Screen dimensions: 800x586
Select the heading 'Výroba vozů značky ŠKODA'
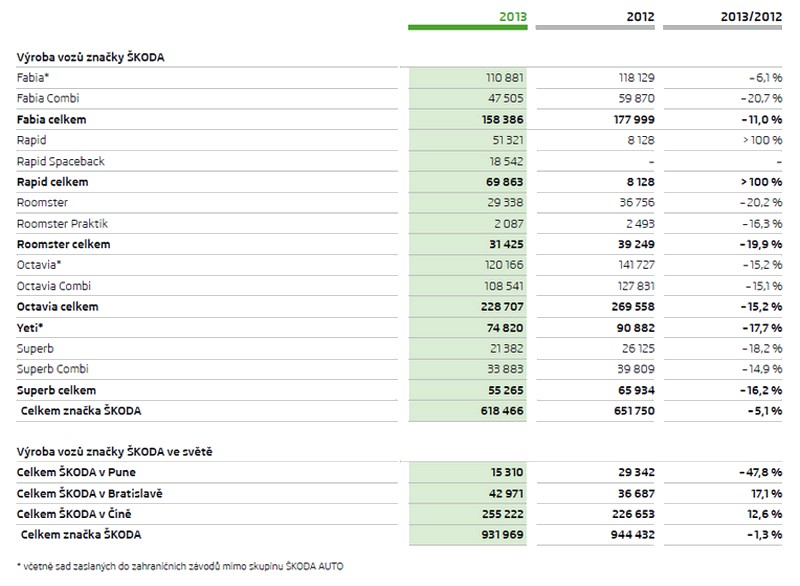[x=90, y=57]
